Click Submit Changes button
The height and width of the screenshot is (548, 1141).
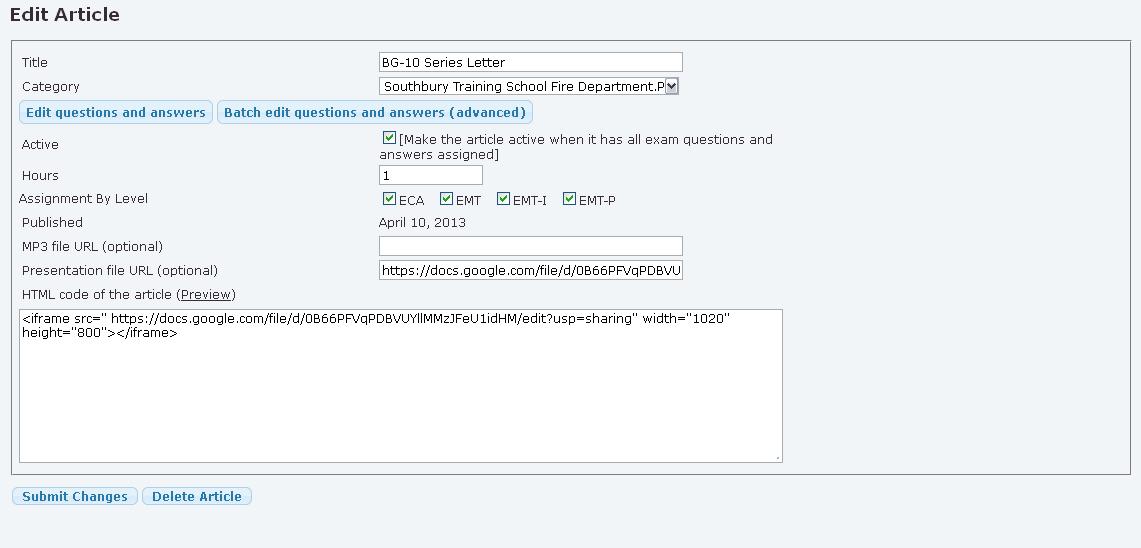pos(75,496)
